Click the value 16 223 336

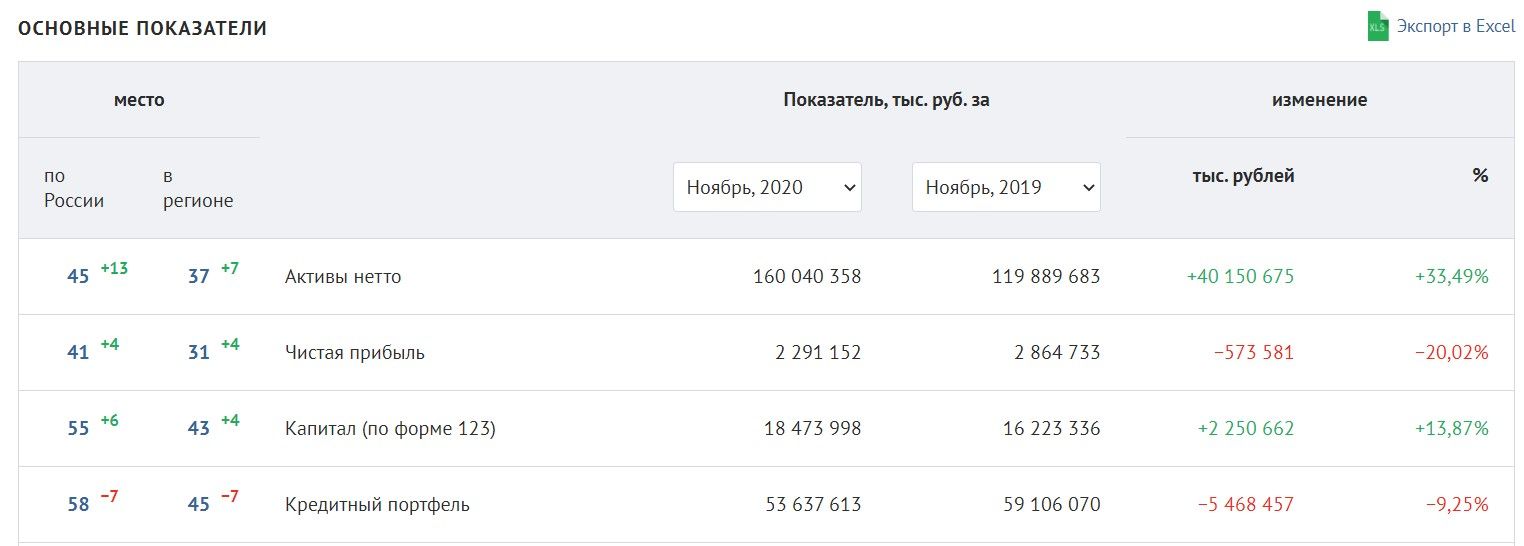[1052, 429]
